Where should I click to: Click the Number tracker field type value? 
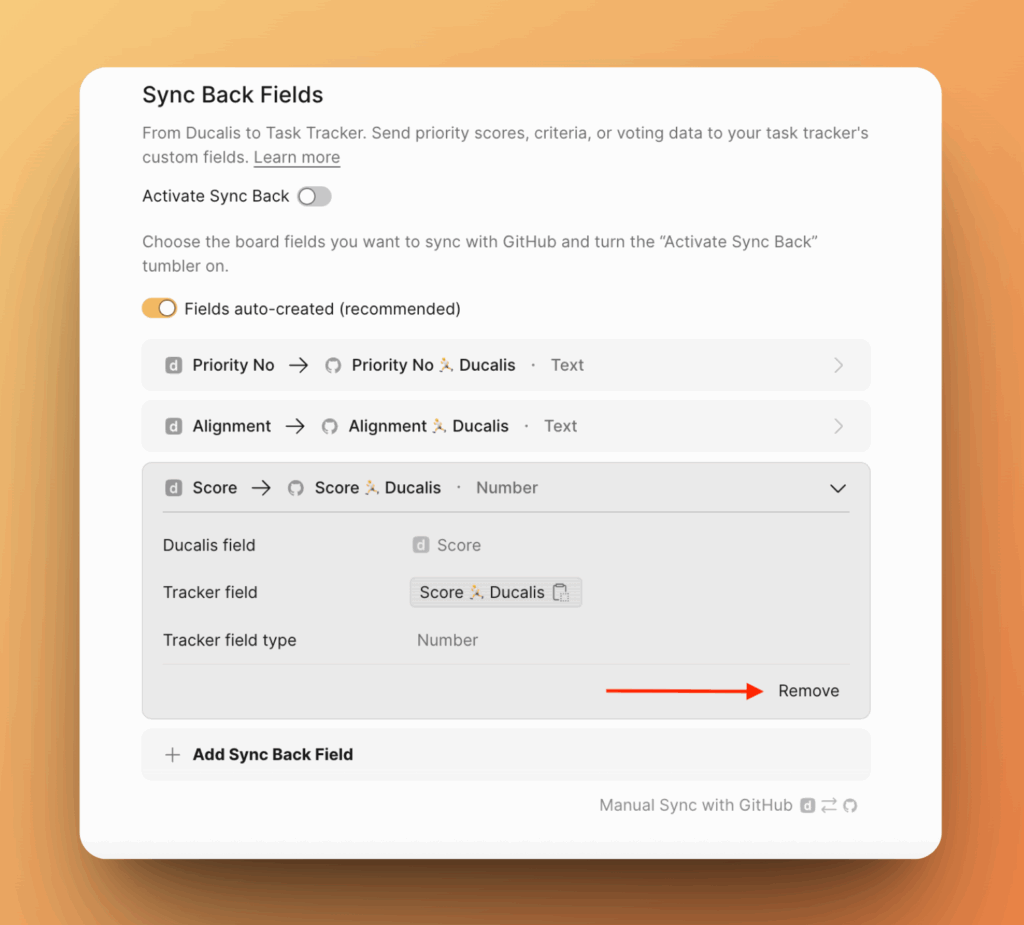click(x=447, y=640)
